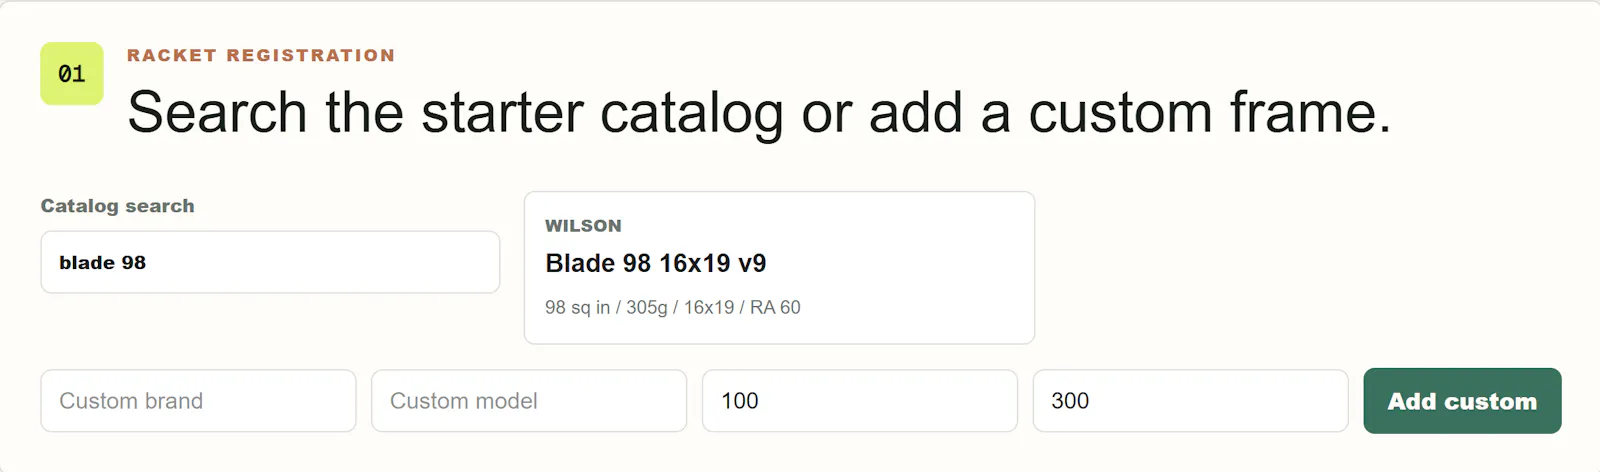Viewport: 1600px width, 472px height.
Task: Click the "98 sq in" head size spec
Action: [577, 307]
